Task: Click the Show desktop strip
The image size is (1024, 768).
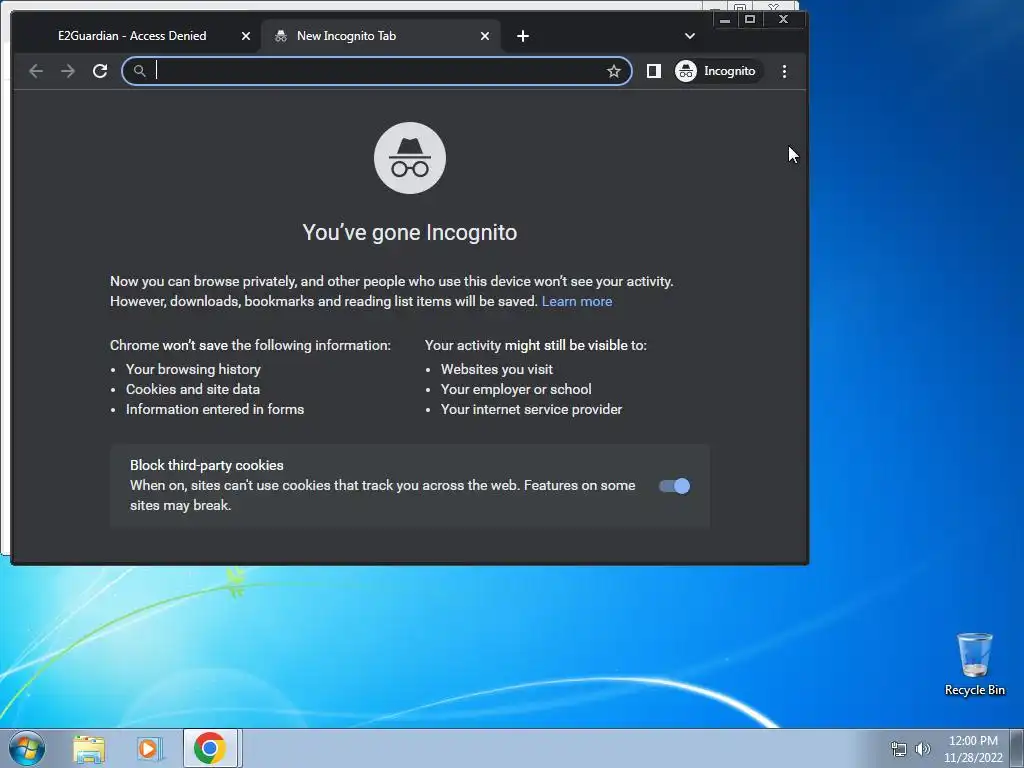Action: click(1017, 748)
